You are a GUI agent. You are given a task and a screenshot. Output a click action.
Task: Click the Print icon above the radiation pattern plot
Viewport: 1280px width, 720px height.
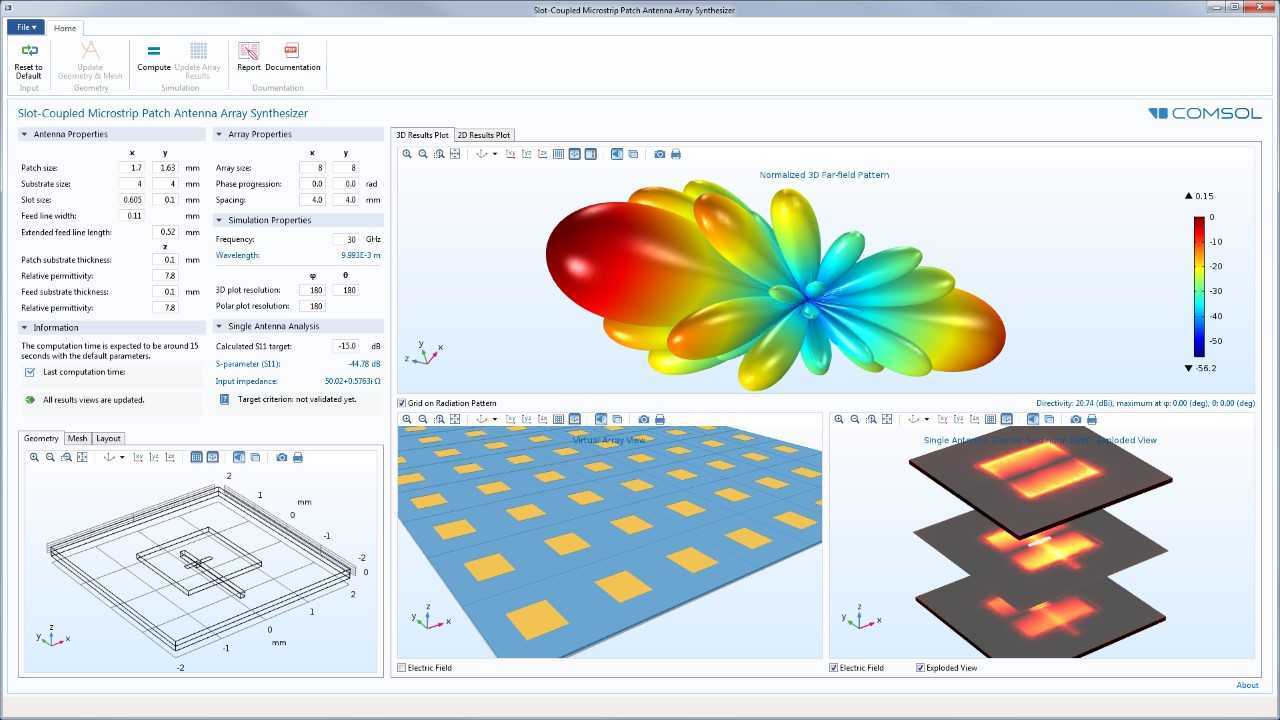676,153
